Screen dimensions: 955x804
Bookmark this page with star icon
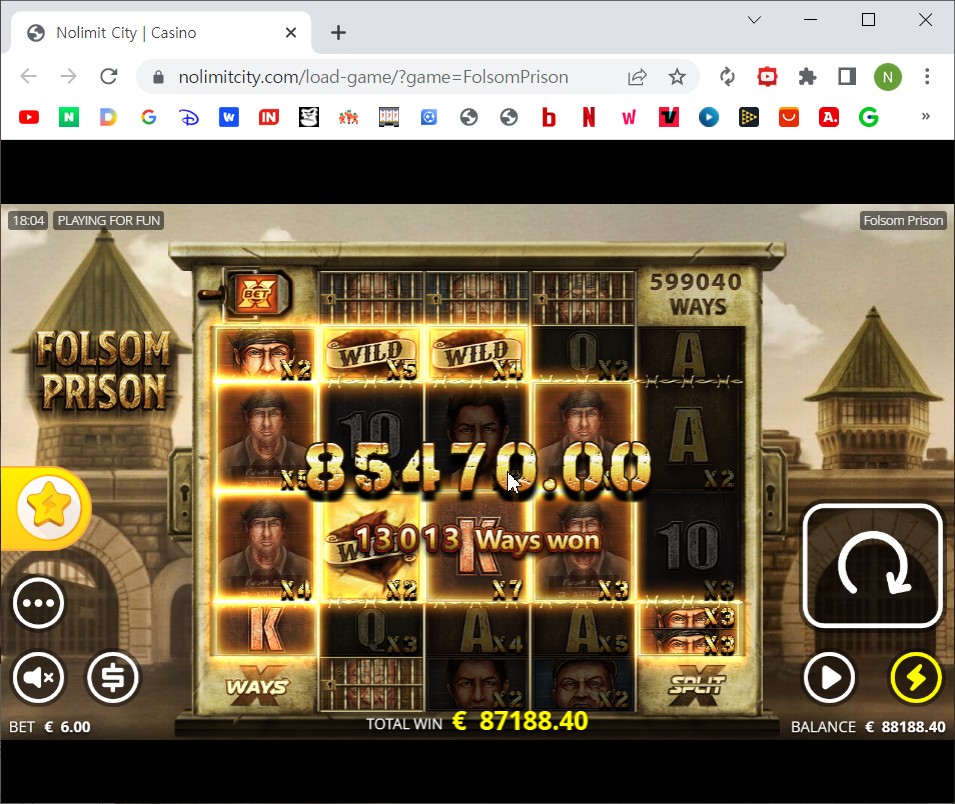tap(677, 77)
